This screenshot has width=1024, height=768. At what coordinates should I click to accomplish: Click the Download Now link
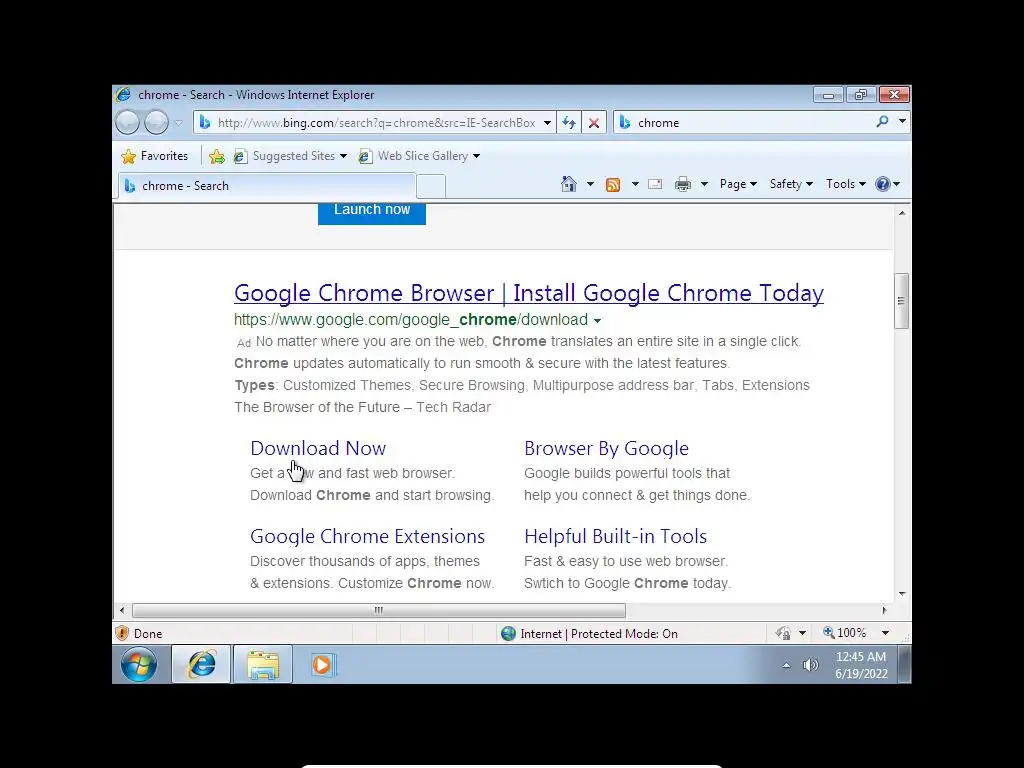(318, 449)
